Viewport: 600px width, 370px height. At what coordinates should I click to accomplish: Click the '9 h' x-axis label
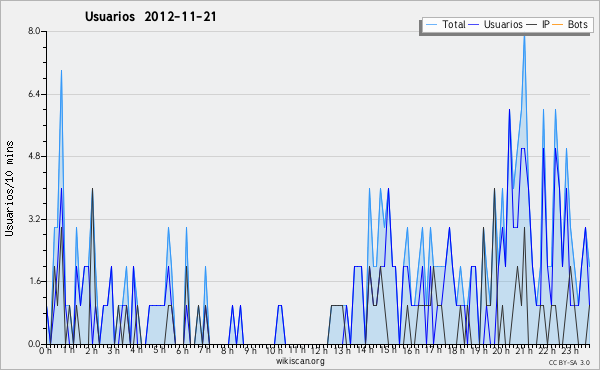[250, 351]
